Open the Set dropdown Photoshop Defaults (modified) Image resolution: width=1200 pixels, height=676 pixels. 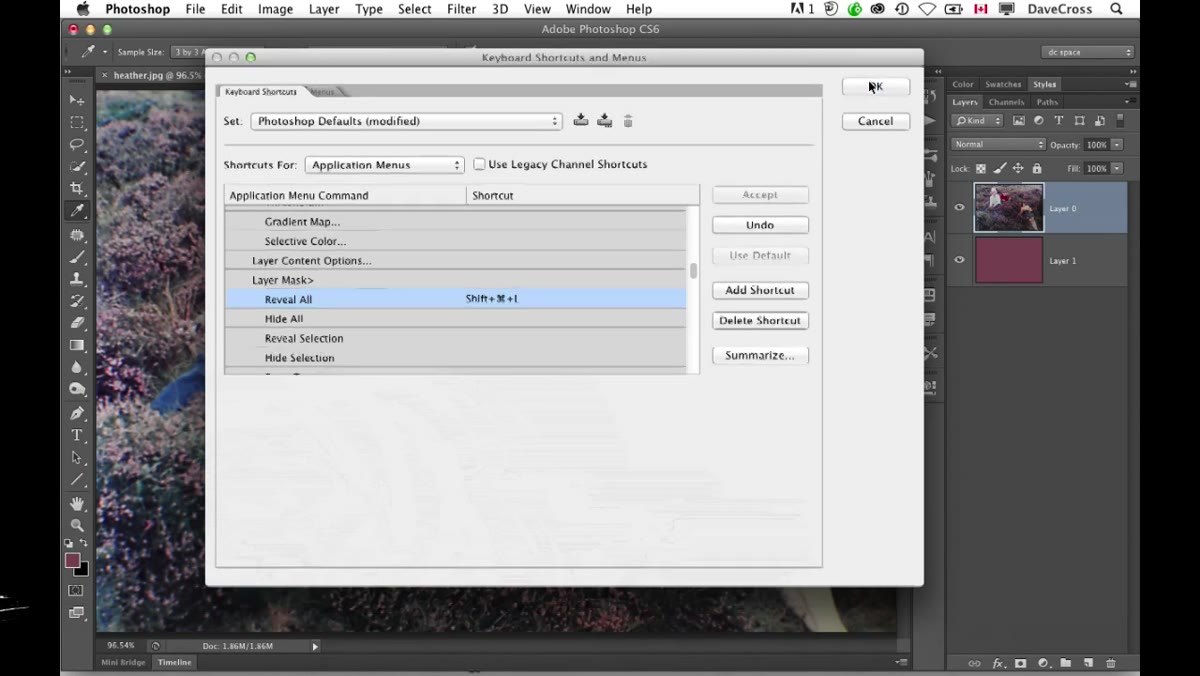(x=406, y=121)
